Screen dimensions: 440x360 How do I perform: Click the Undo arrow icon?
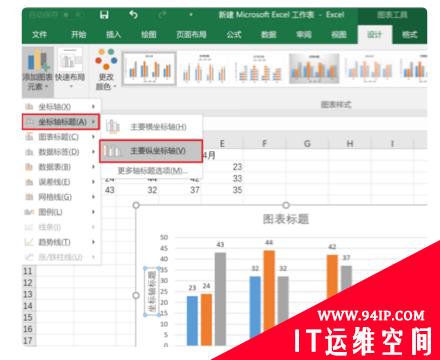[x=133, y=14]
